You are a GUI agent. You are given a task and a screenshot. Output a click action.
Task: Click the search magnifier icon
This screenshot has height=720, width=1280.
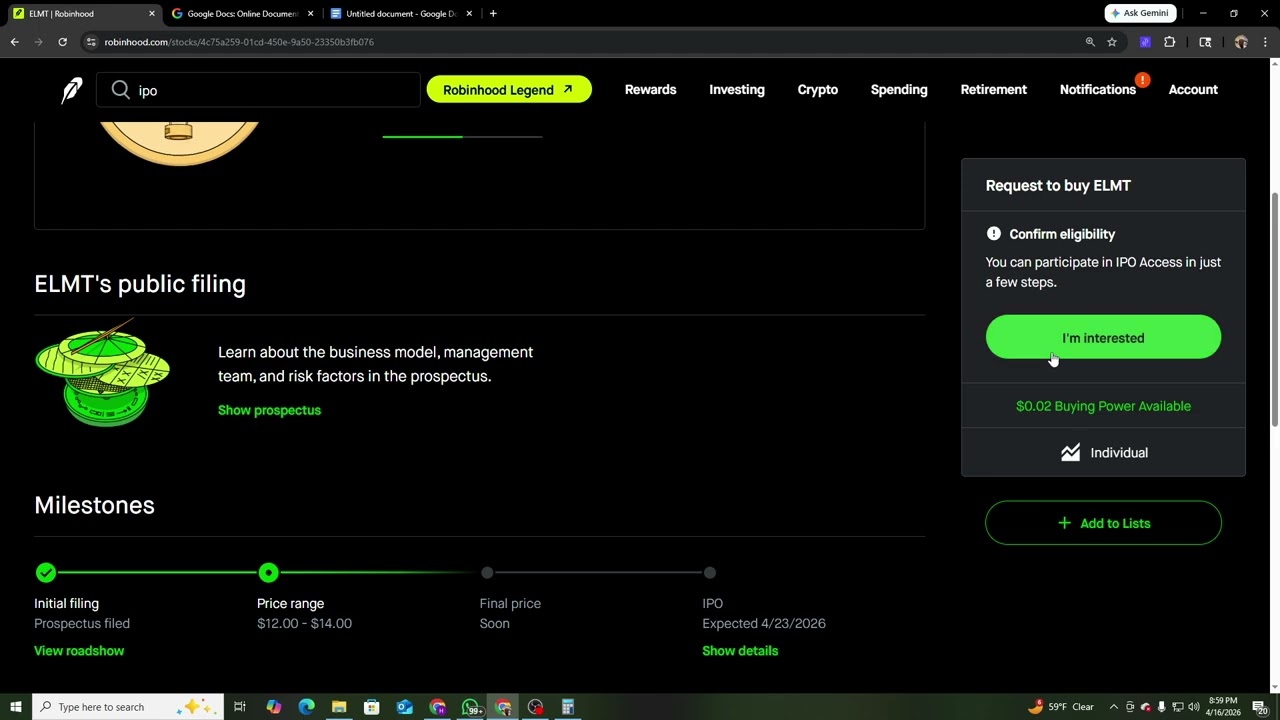[x=121, y=90]
